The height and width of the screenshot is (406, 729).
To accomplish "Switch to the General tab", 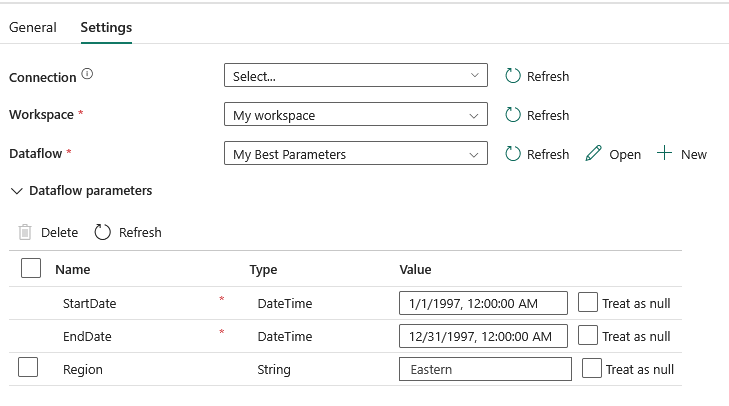I will 33,27.
